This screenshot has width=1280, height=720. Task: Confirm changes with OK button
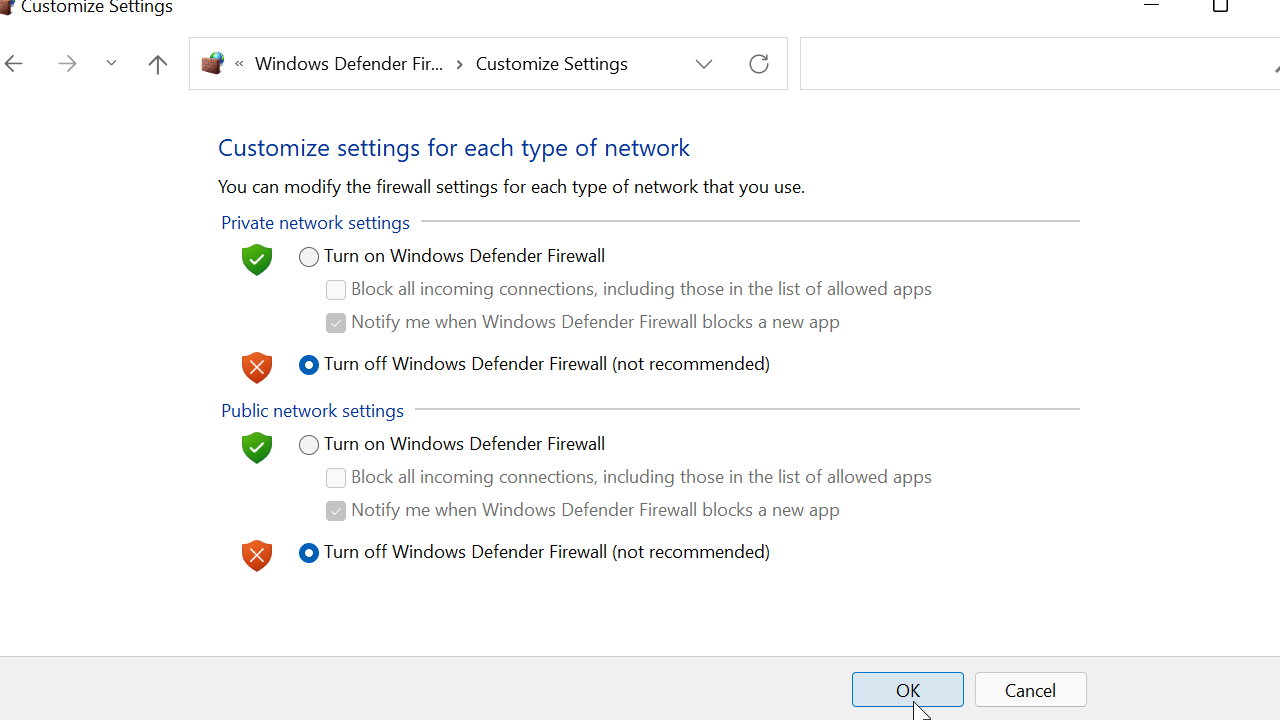tap(908, 690)
